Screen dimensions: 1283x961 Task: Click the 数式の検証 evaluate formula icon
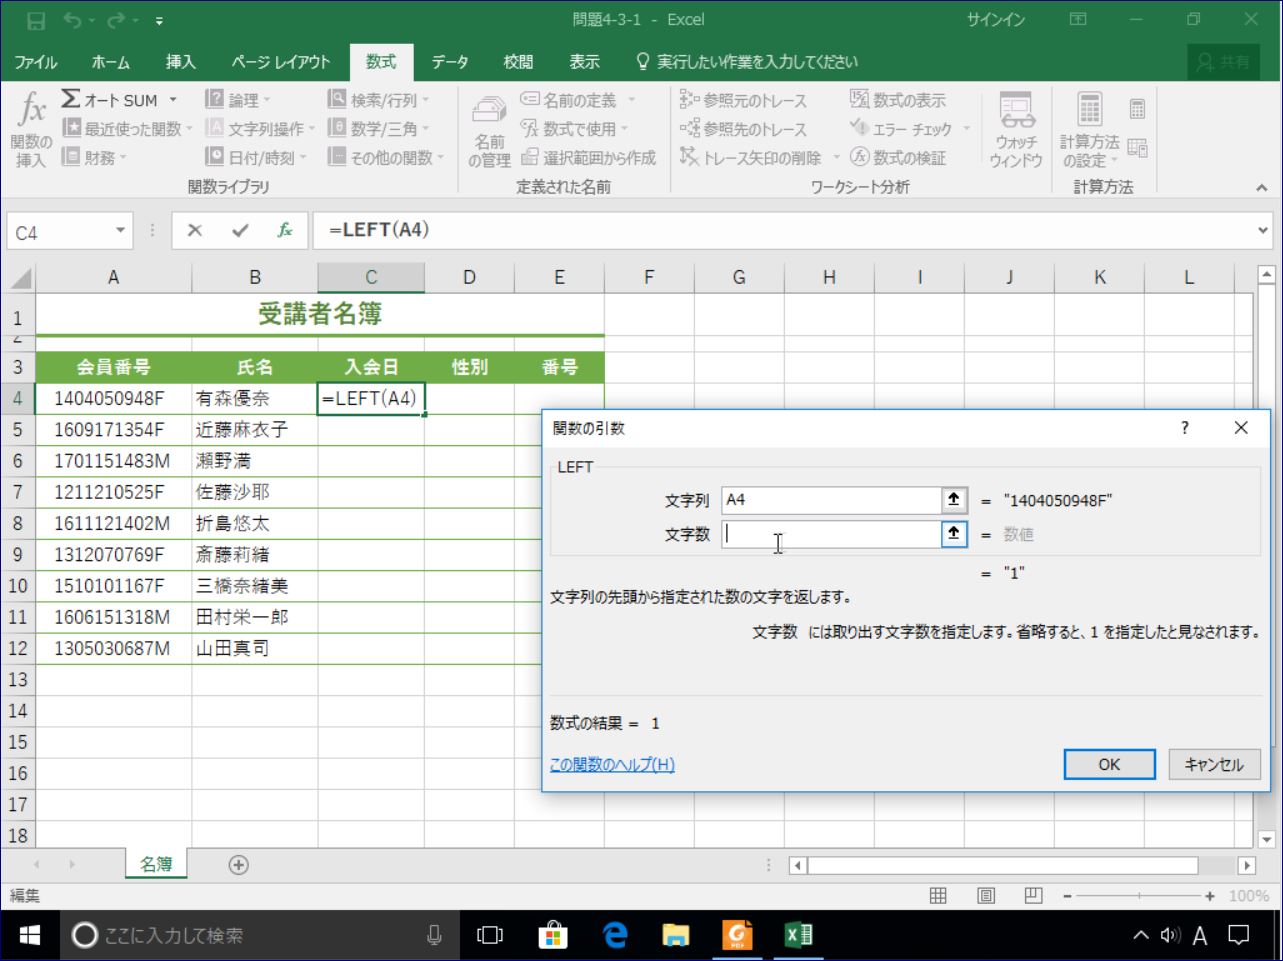[x=903, y=157]
